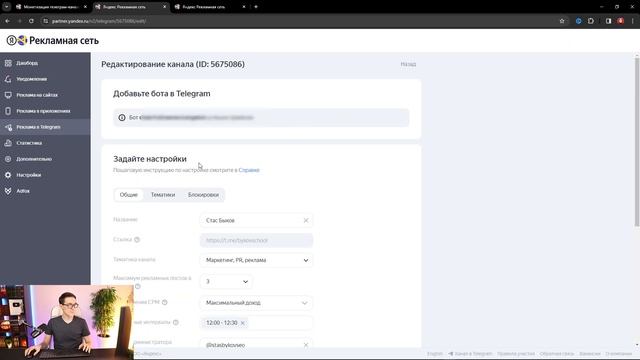The width and height of the screenshot is (640, 360).
Task: Switch to Общие settings tab
Action: [129, 195]
